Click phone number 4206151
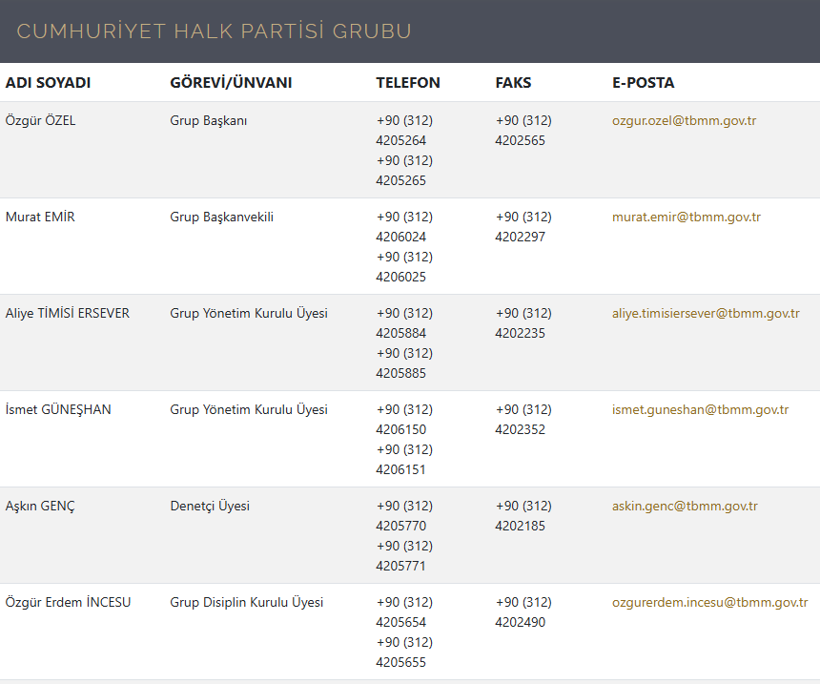Image resolution: width=820 pixels, height=684 pixels. coord(400,470)
